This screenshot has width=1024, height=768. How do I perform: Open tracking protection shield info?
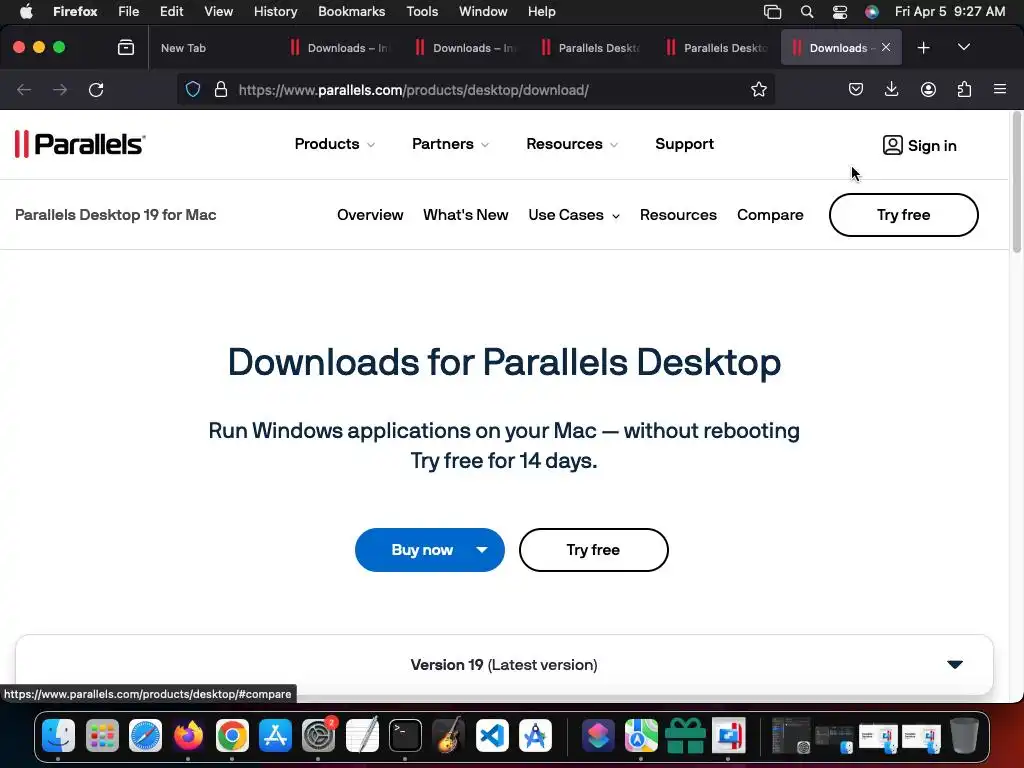tap(193, 89)
